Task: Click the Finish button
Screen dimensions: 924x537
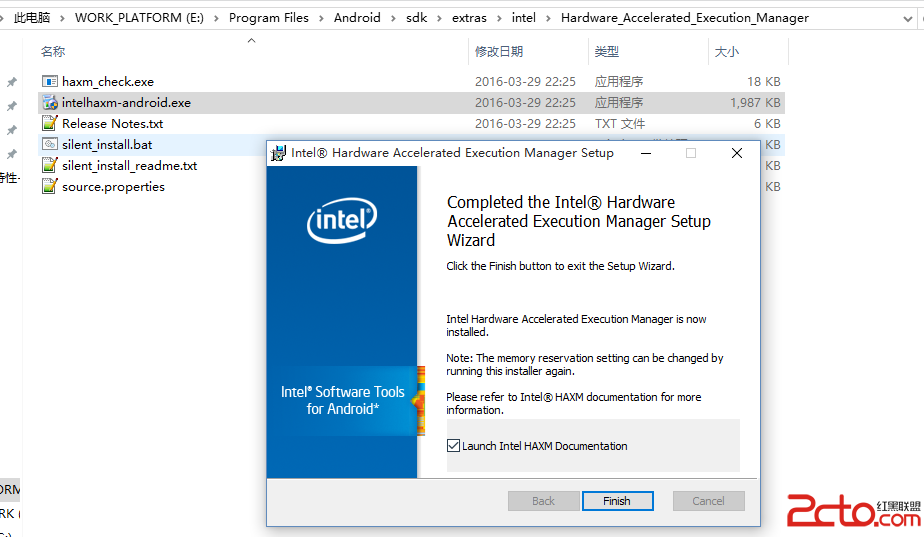Action: (x=617, y=501)
